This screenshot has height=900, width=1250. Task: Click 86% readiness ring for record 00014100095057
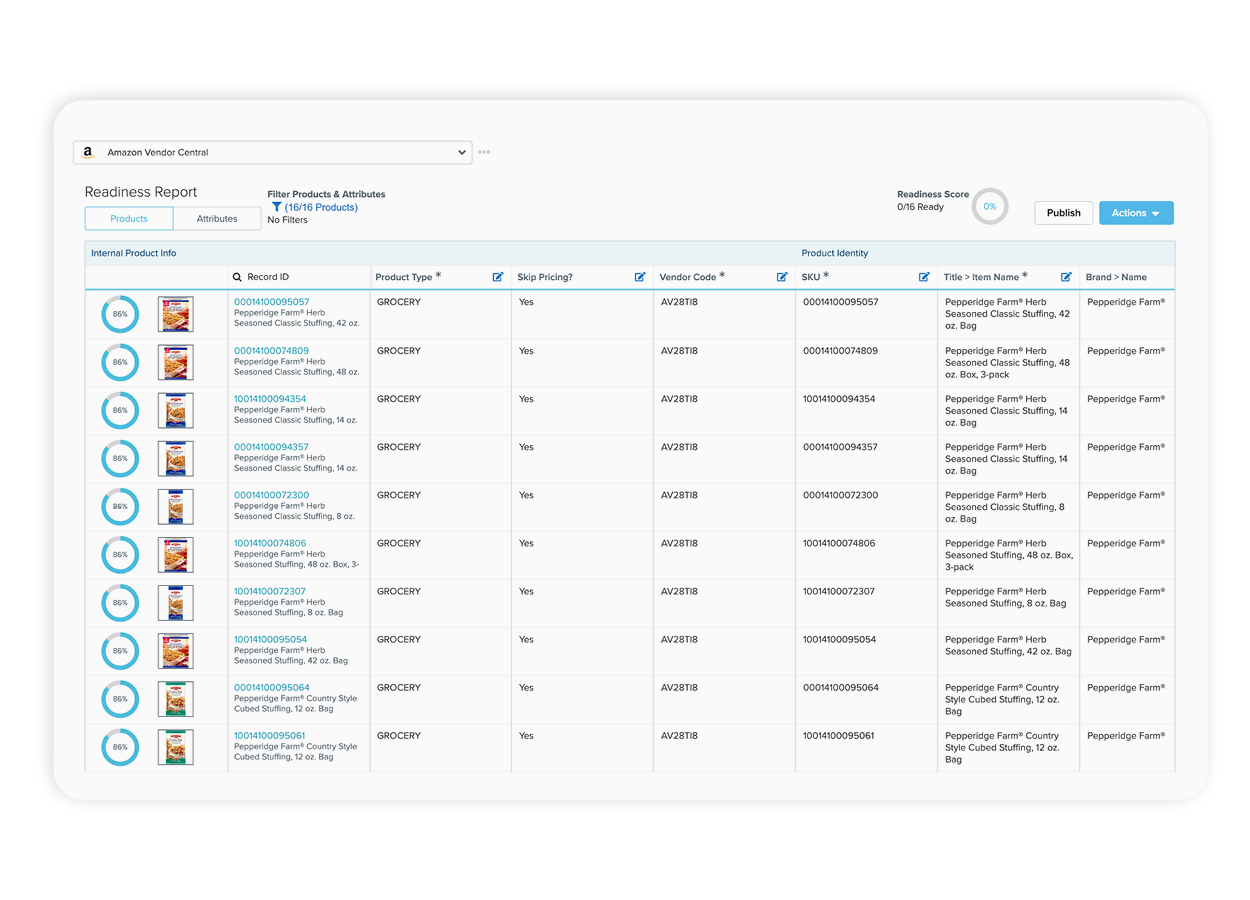click(120, 314)
